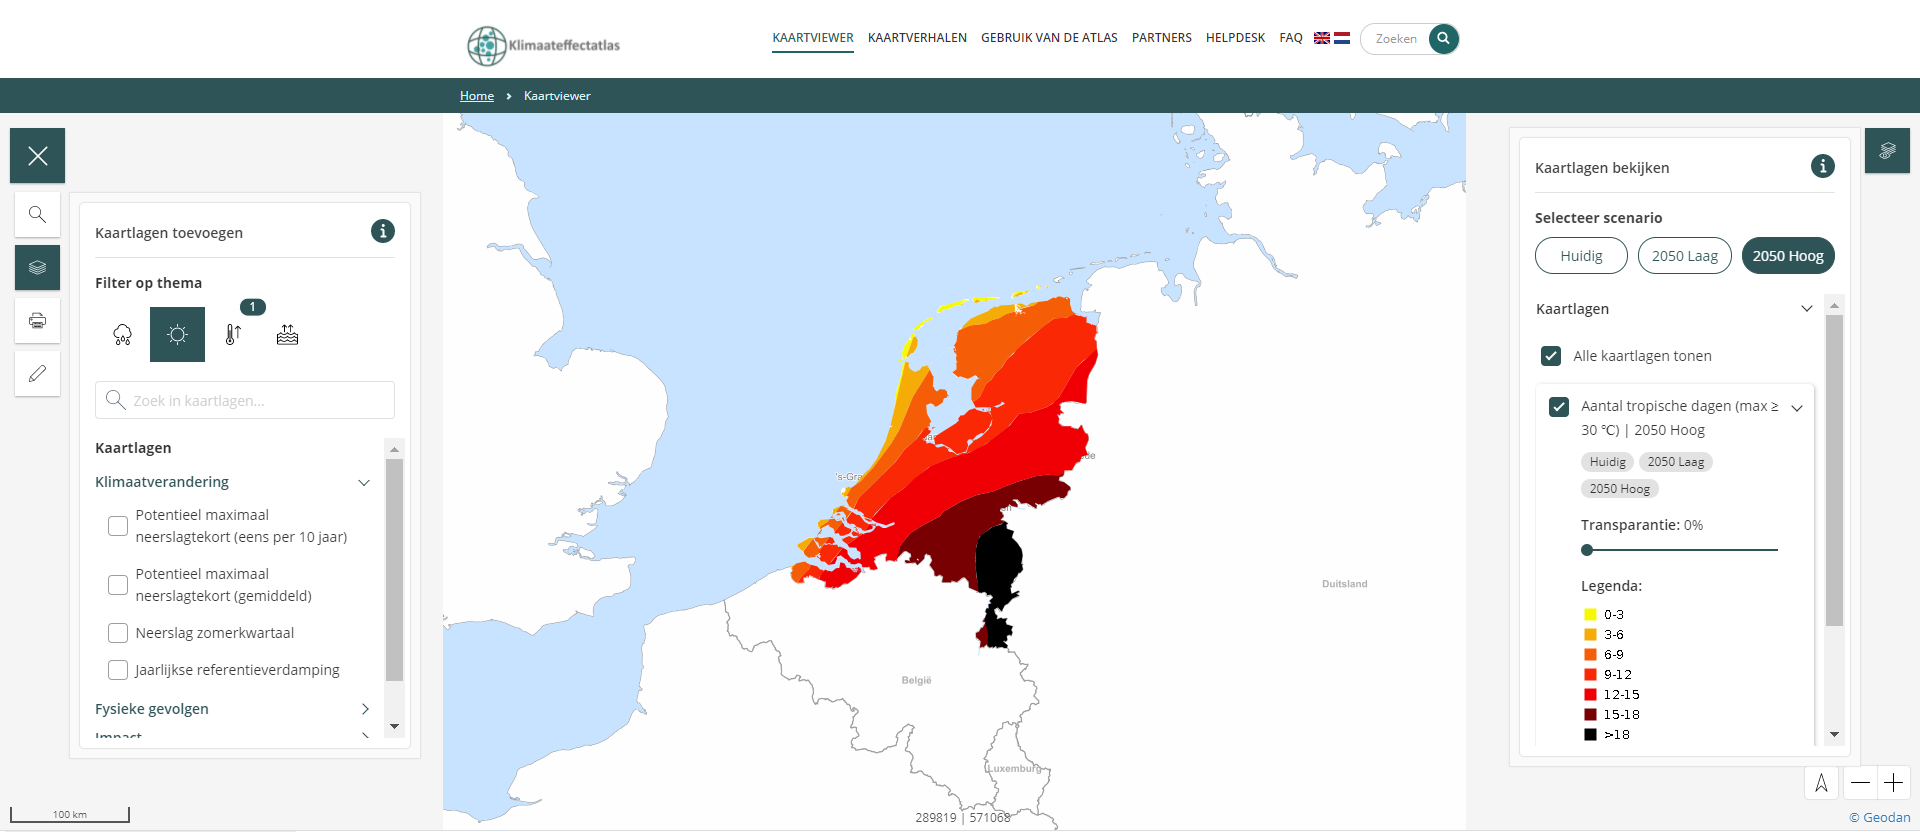The image size is (1920, 832).
Task: Select the rain cloud theme filter
Action: coord(122,335)
